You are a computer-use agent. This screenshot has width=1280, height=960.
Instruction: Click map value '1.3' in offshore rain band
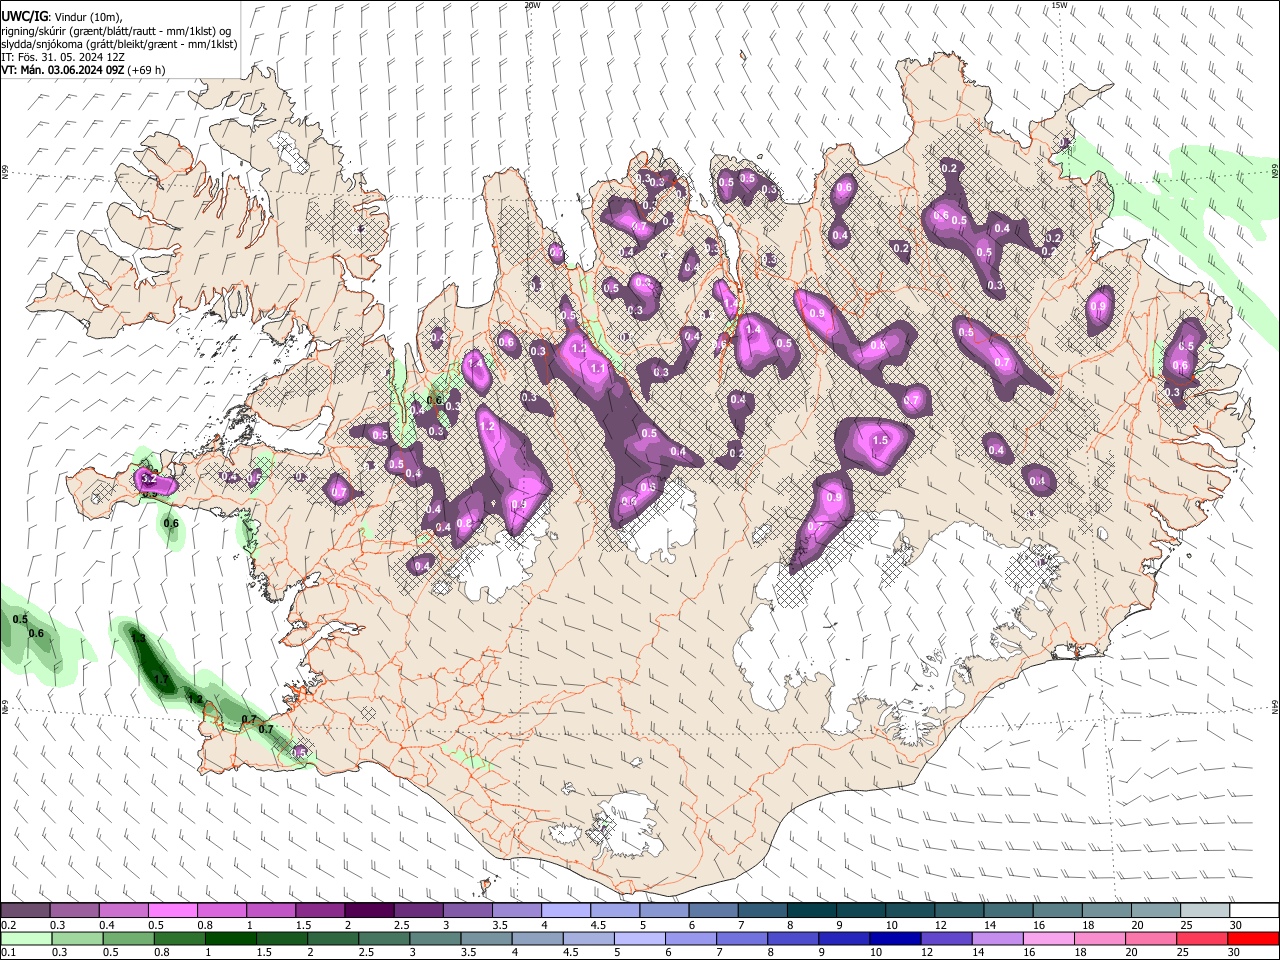[138, 638]
